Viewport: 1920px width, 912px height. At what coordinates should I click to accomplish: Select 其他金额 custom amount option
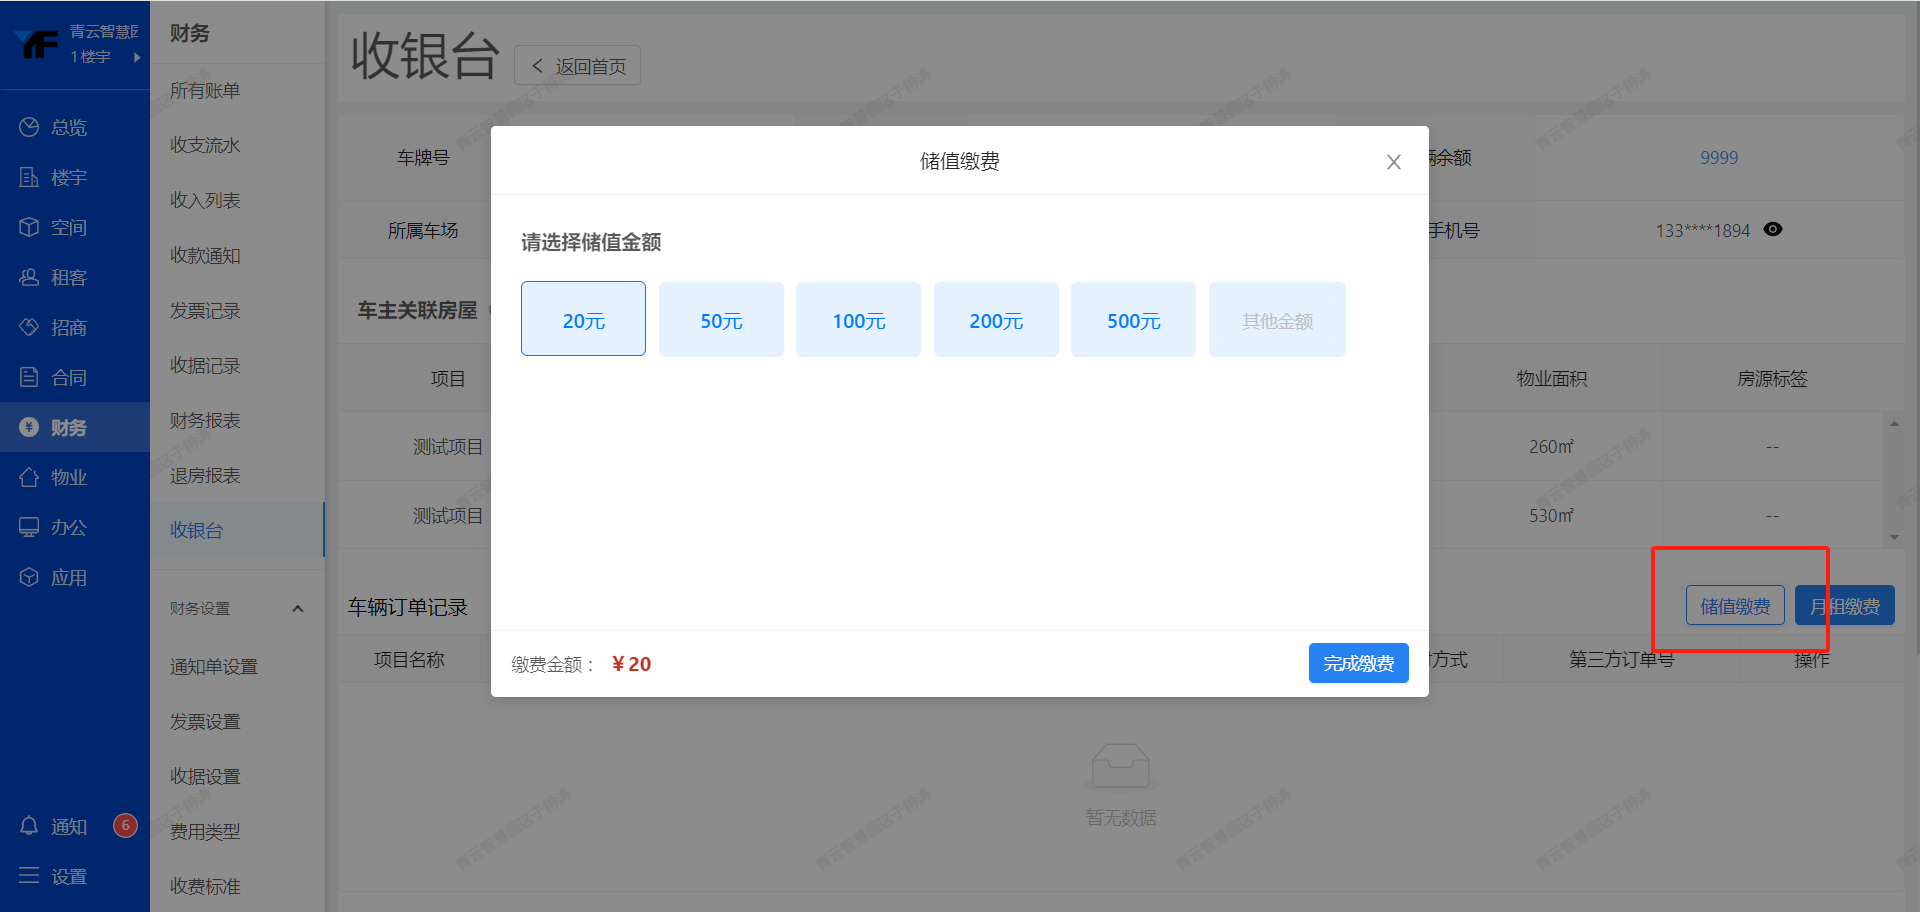[1277, 319]
